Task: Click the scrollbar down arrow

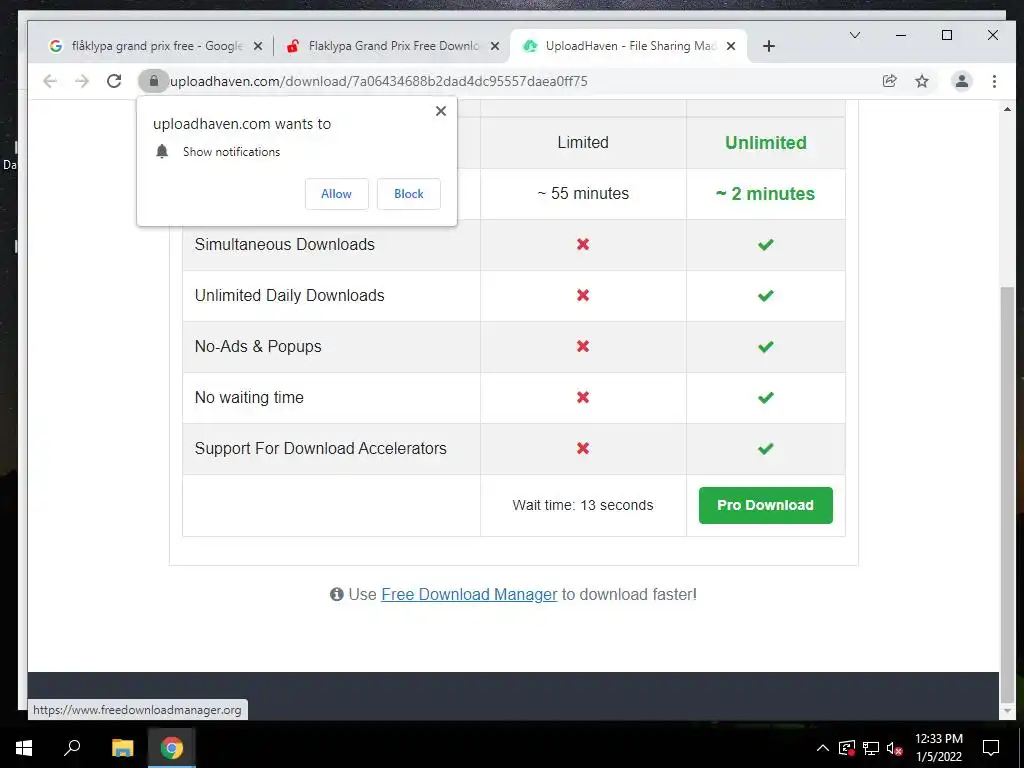Action: [1007, 711]
